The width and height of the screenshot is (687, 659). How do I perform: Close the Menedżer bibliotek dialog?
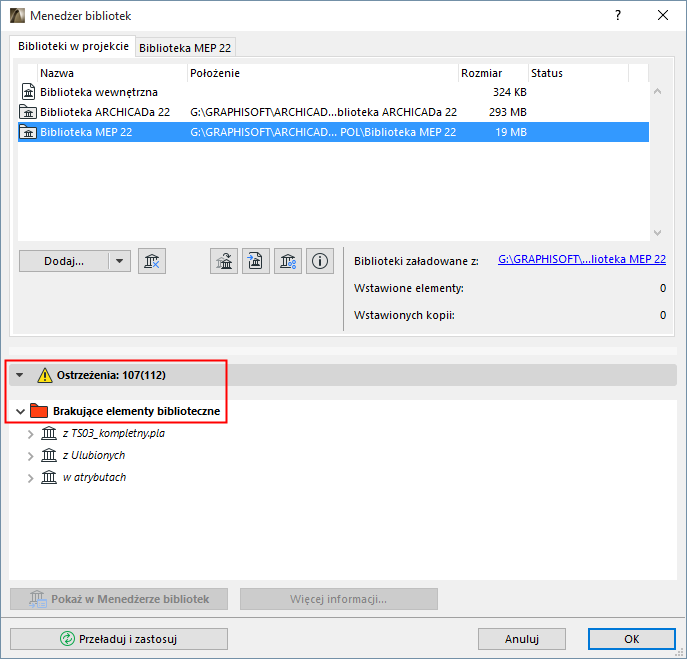tap(663, 15)
